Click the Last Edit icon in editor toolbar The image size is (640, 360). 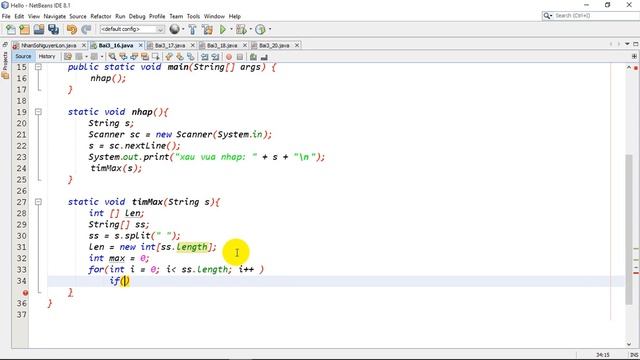pos(68,56)
